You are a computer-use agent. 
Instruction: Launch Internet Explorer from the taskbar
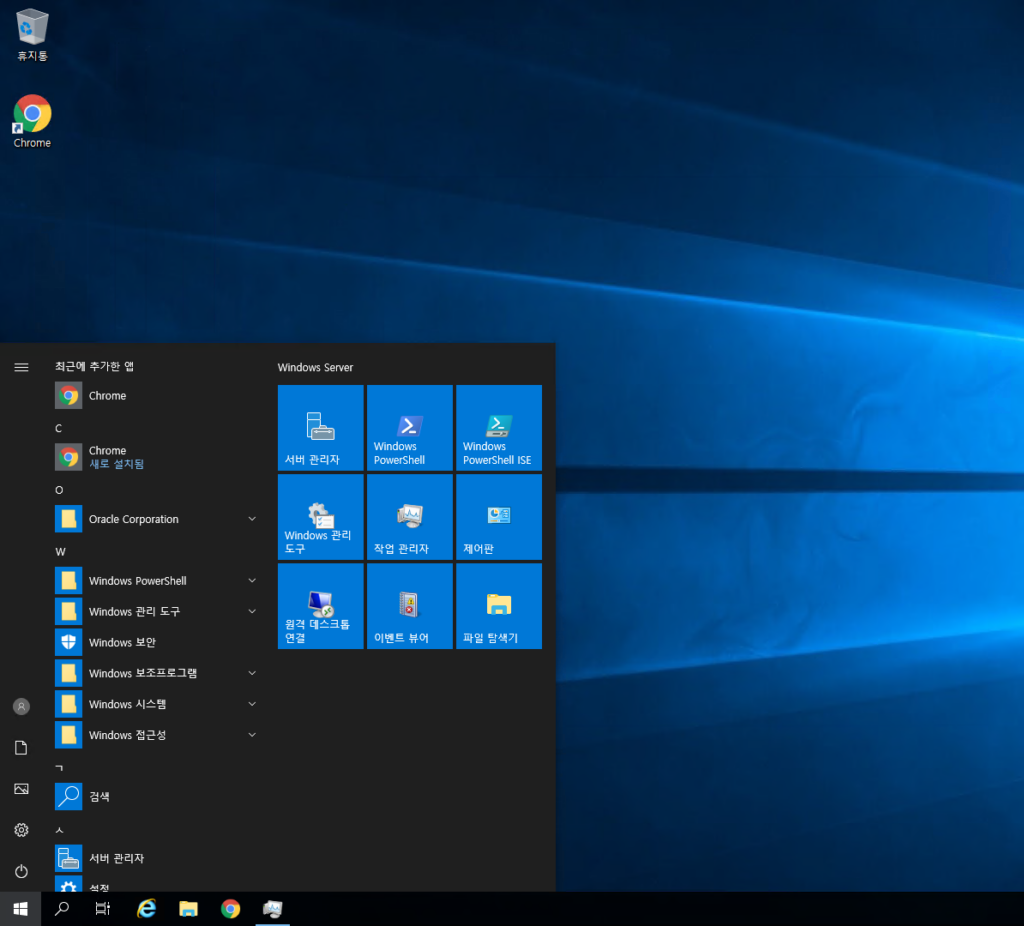pyautogui.click(x=146, y=909)
